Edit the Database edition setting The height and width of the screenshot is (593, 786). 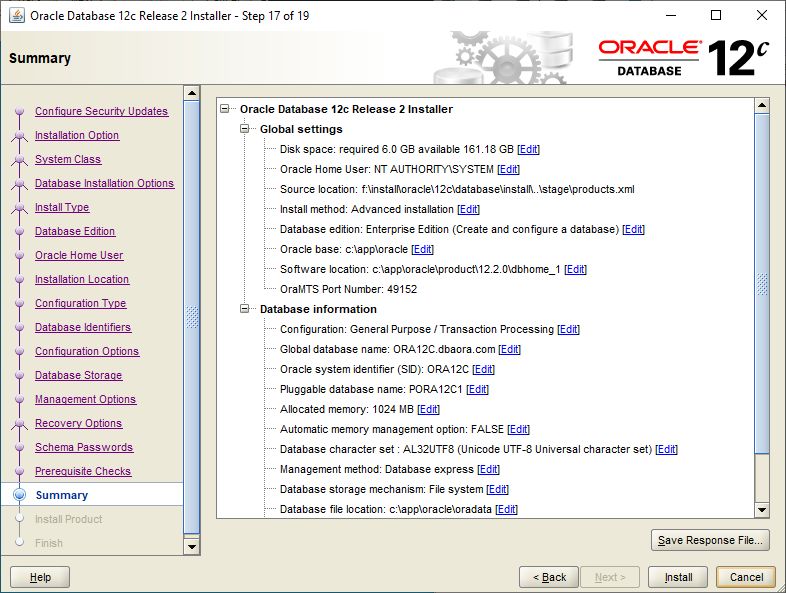point(633,230)
